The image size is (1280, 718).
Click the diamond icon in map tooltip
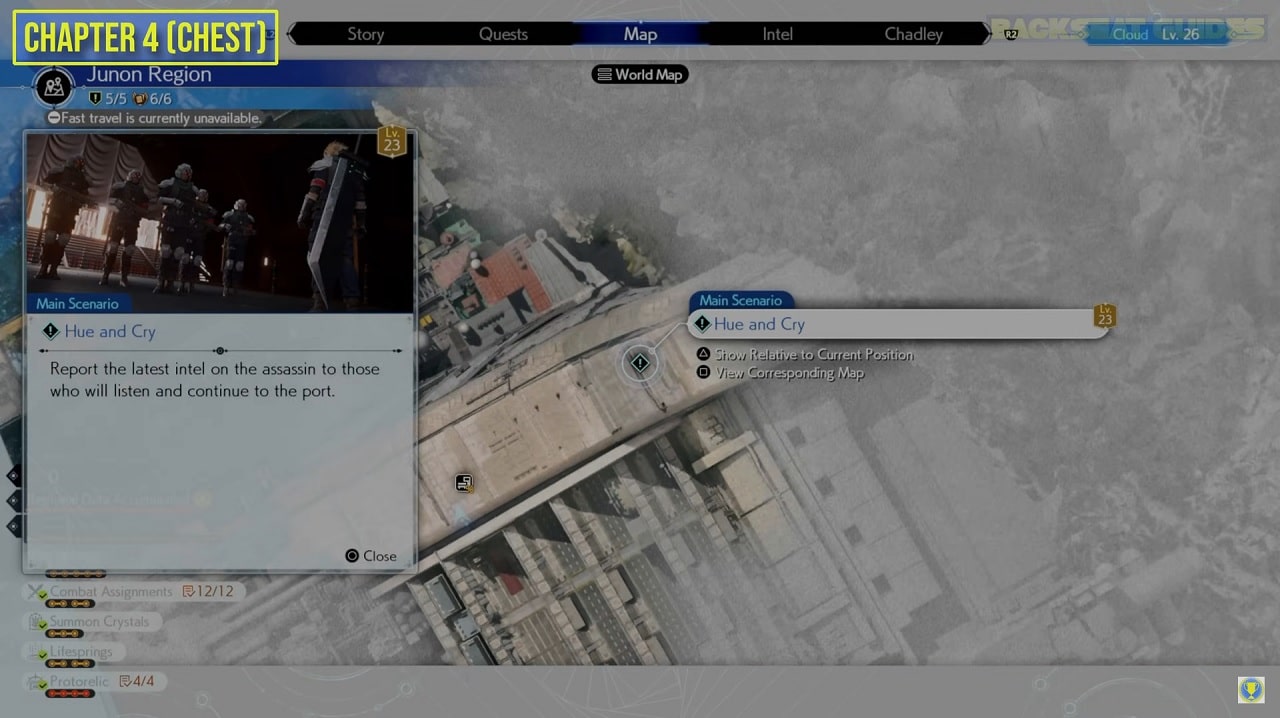tap(702, 324)
